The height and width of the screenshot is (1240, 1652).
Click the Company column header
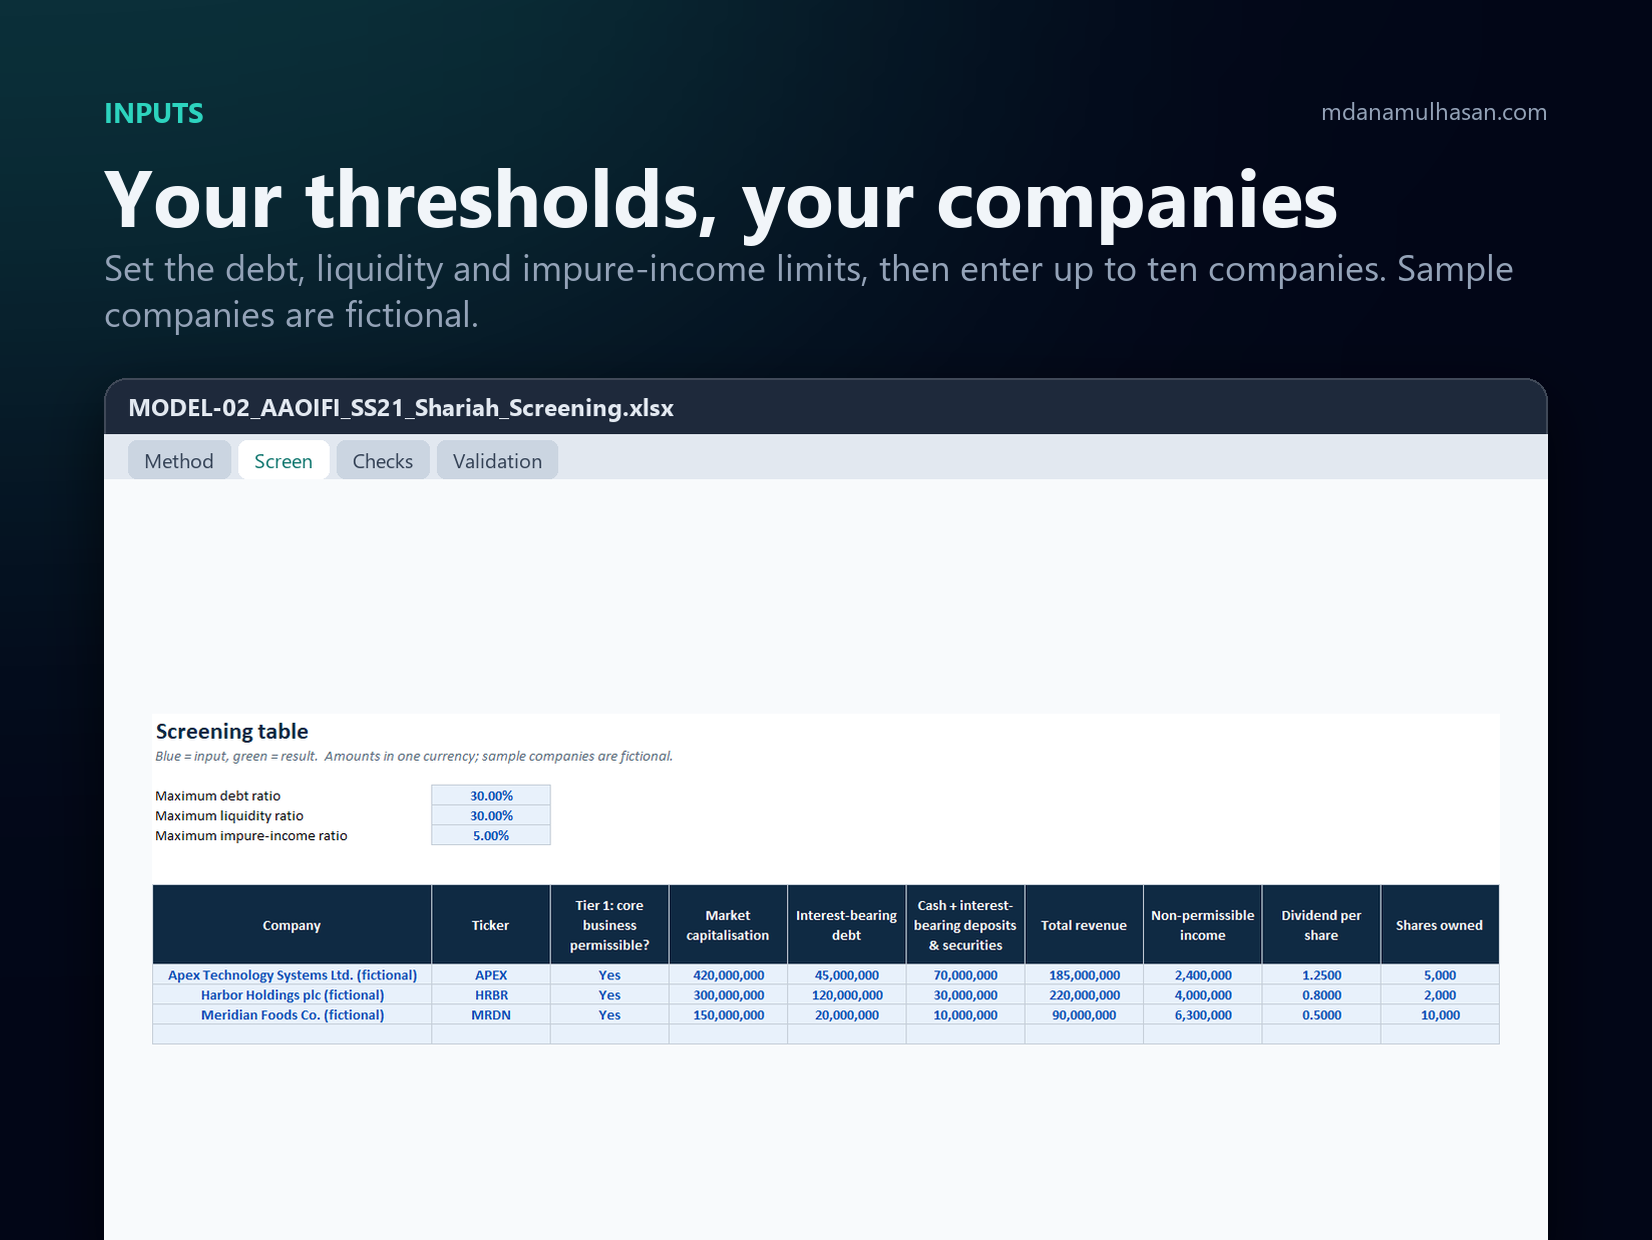coord(292,925)
